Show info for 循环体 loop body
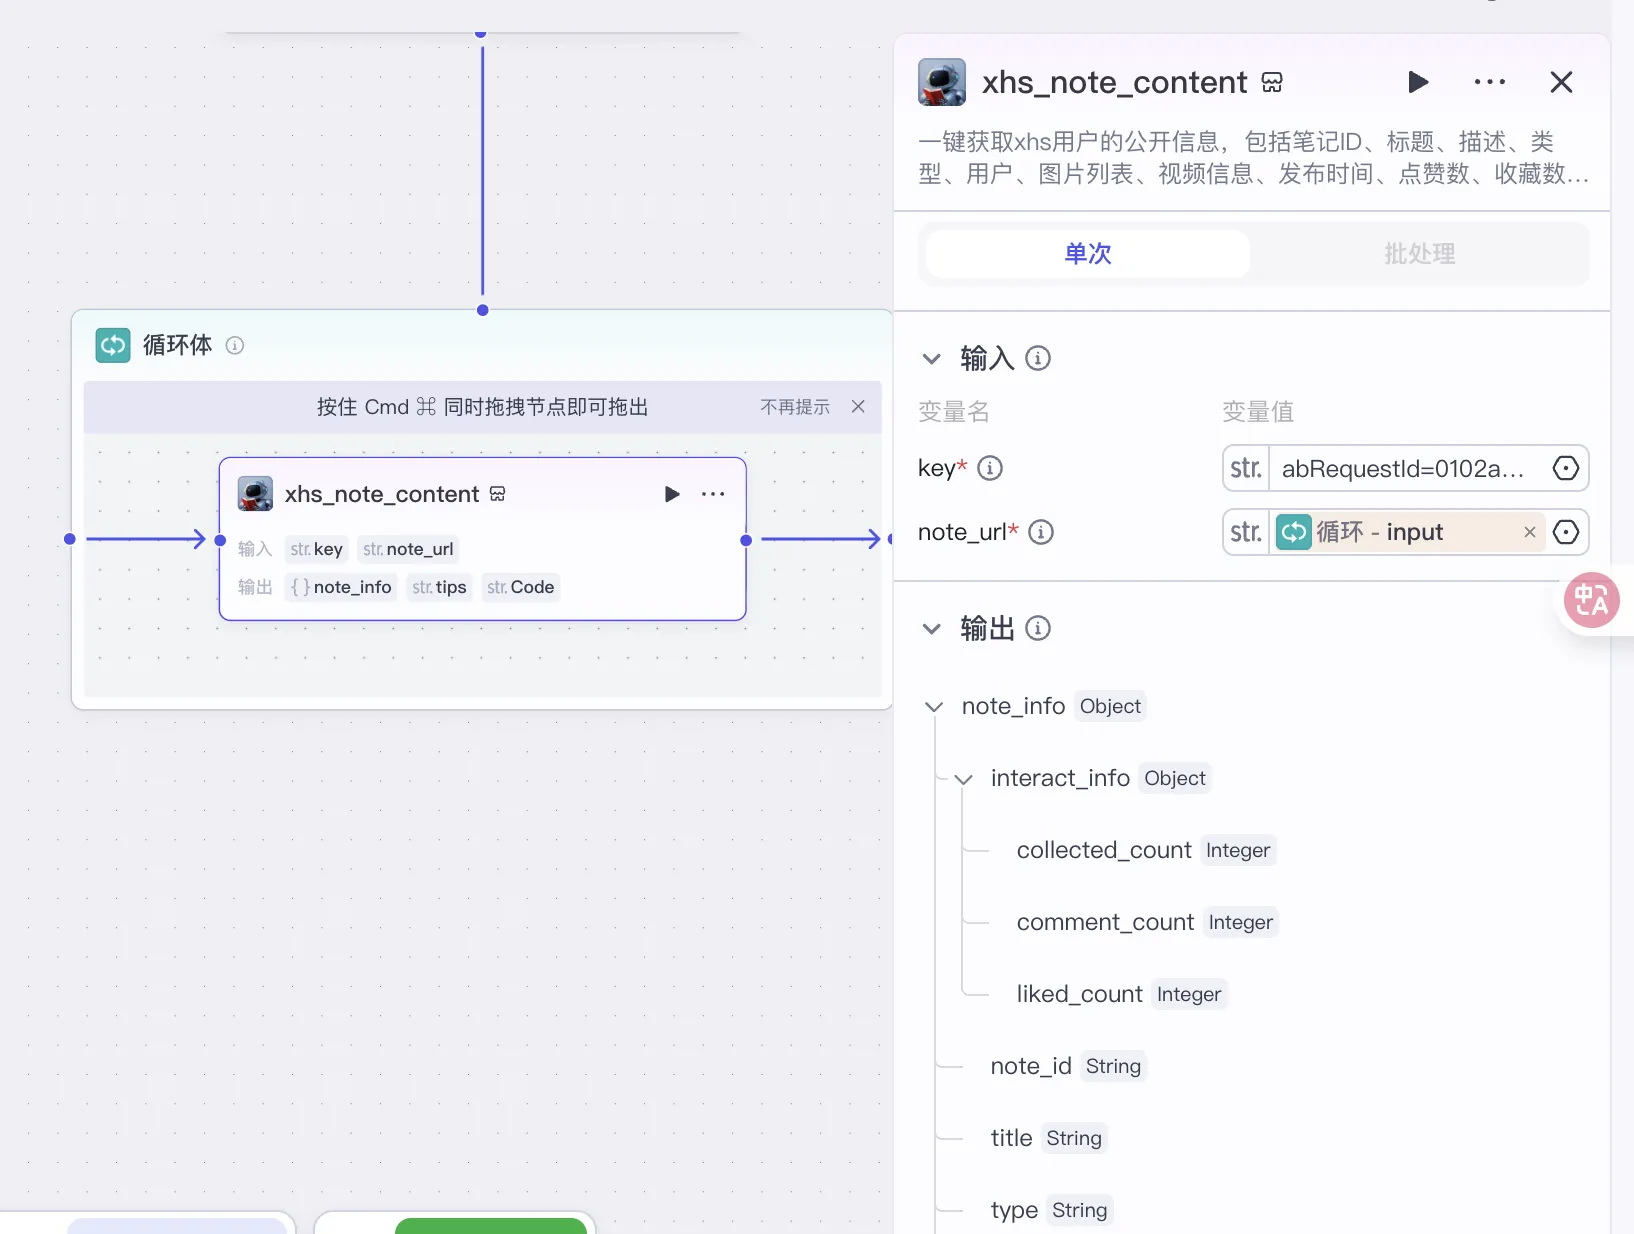Viewport: 1634px width, 1234px height. click(x=235, y=345)
